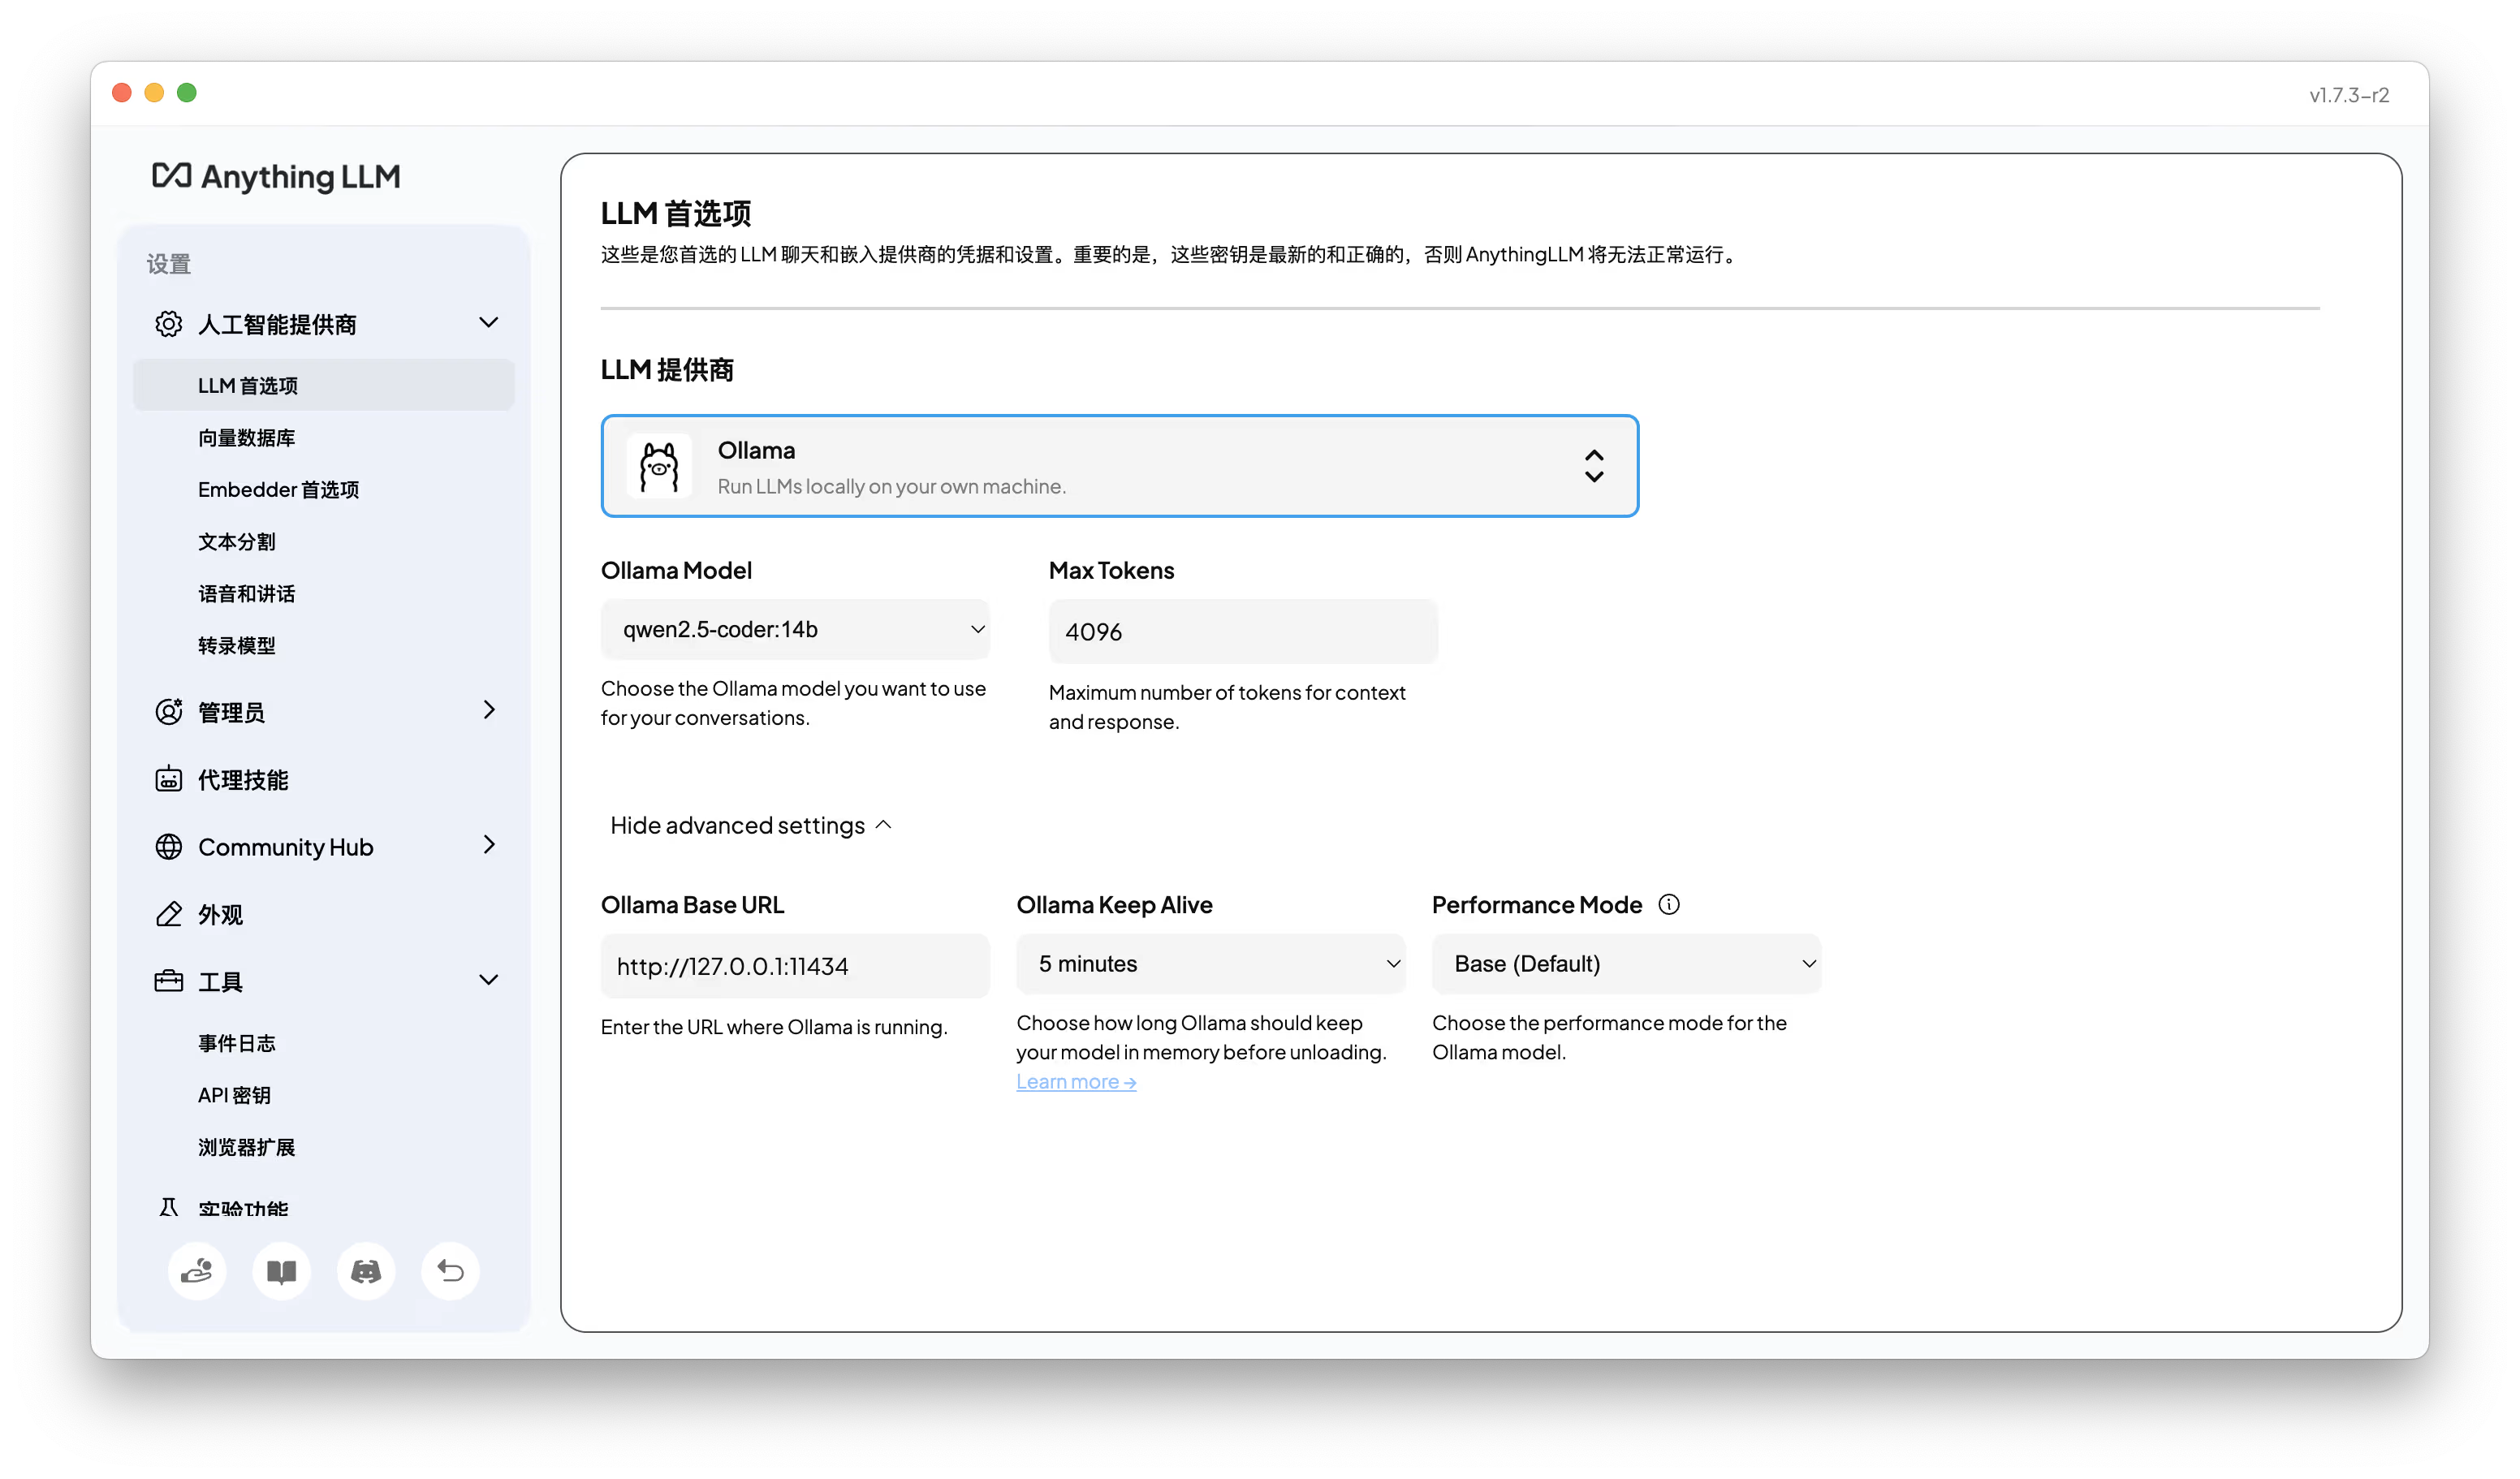Viewport: 2520px width, 1479px height.
Task: Click the version label v1.7.3-r2
Action: [2349, 95]
